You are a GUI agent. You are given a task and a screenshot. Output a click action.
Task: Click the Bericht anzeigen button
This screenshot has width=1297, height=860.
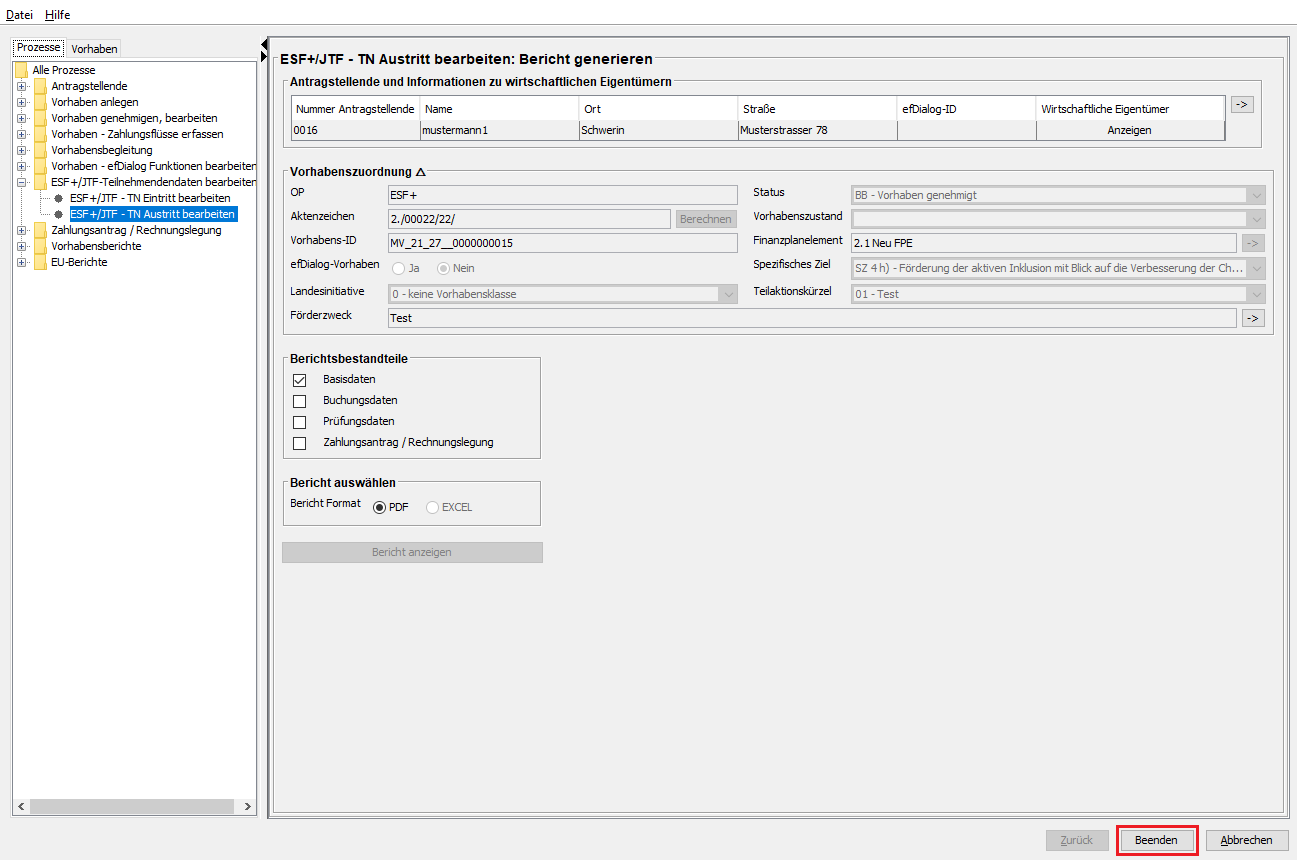pos(412,552)
